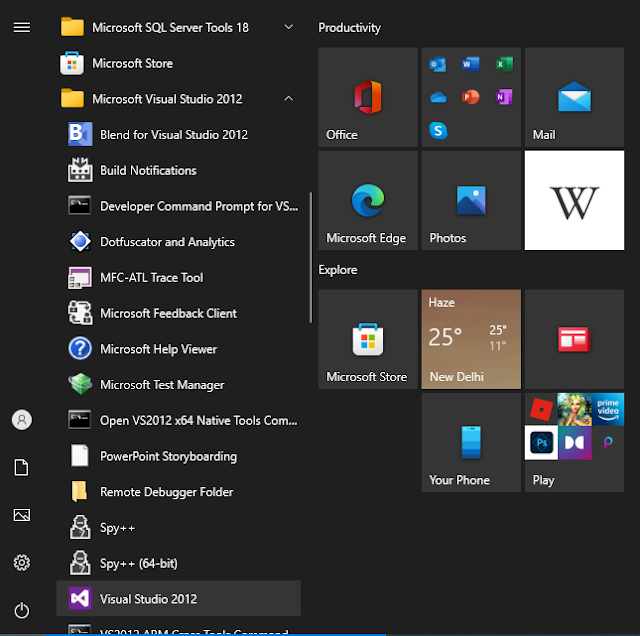The width and height of the screenshot is (640, 636).
Task: Launch Blend for Visual Studio 2012
Action: point(178,135)
